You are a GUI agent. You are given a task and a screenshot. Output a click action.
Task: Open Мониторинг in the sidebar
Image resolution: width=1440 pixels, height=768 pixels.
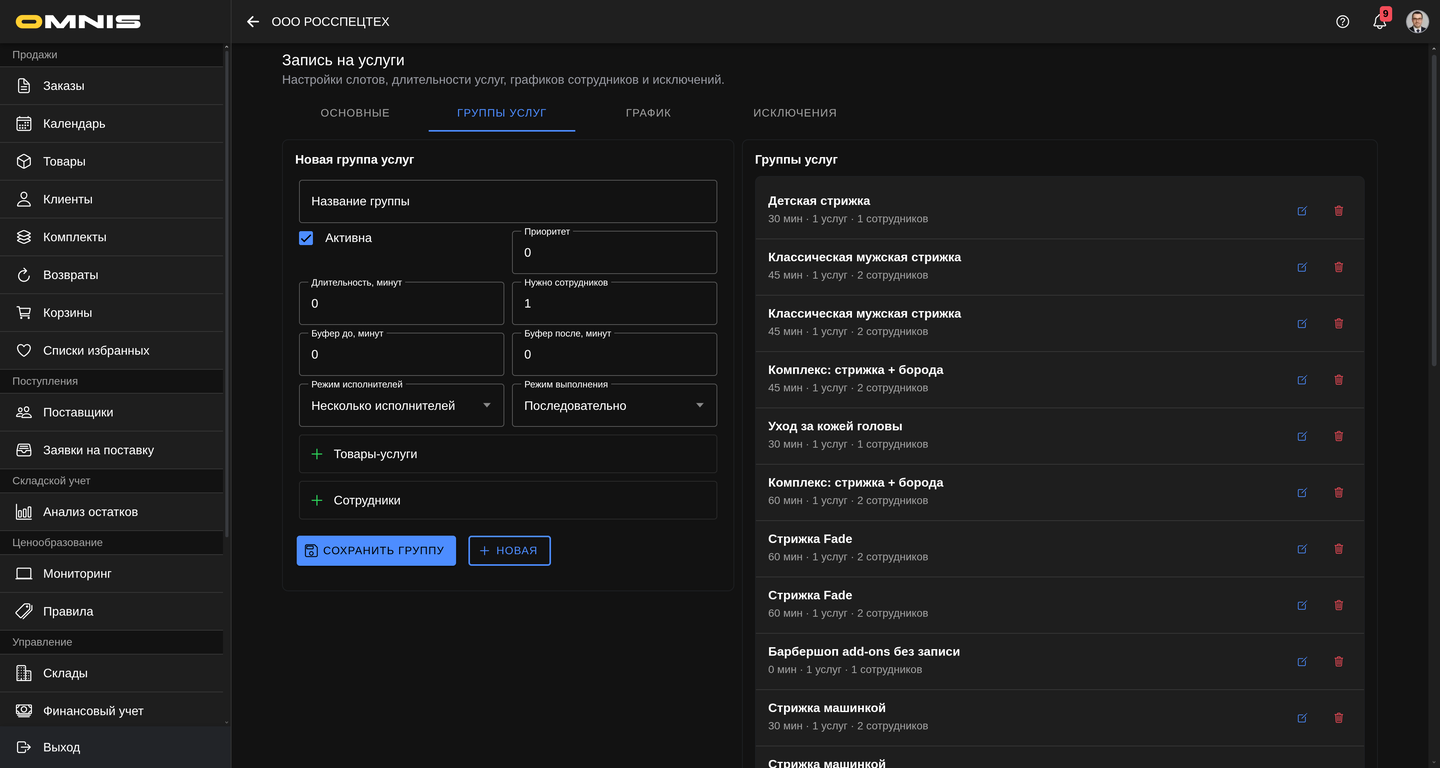(x=112, y=574)
